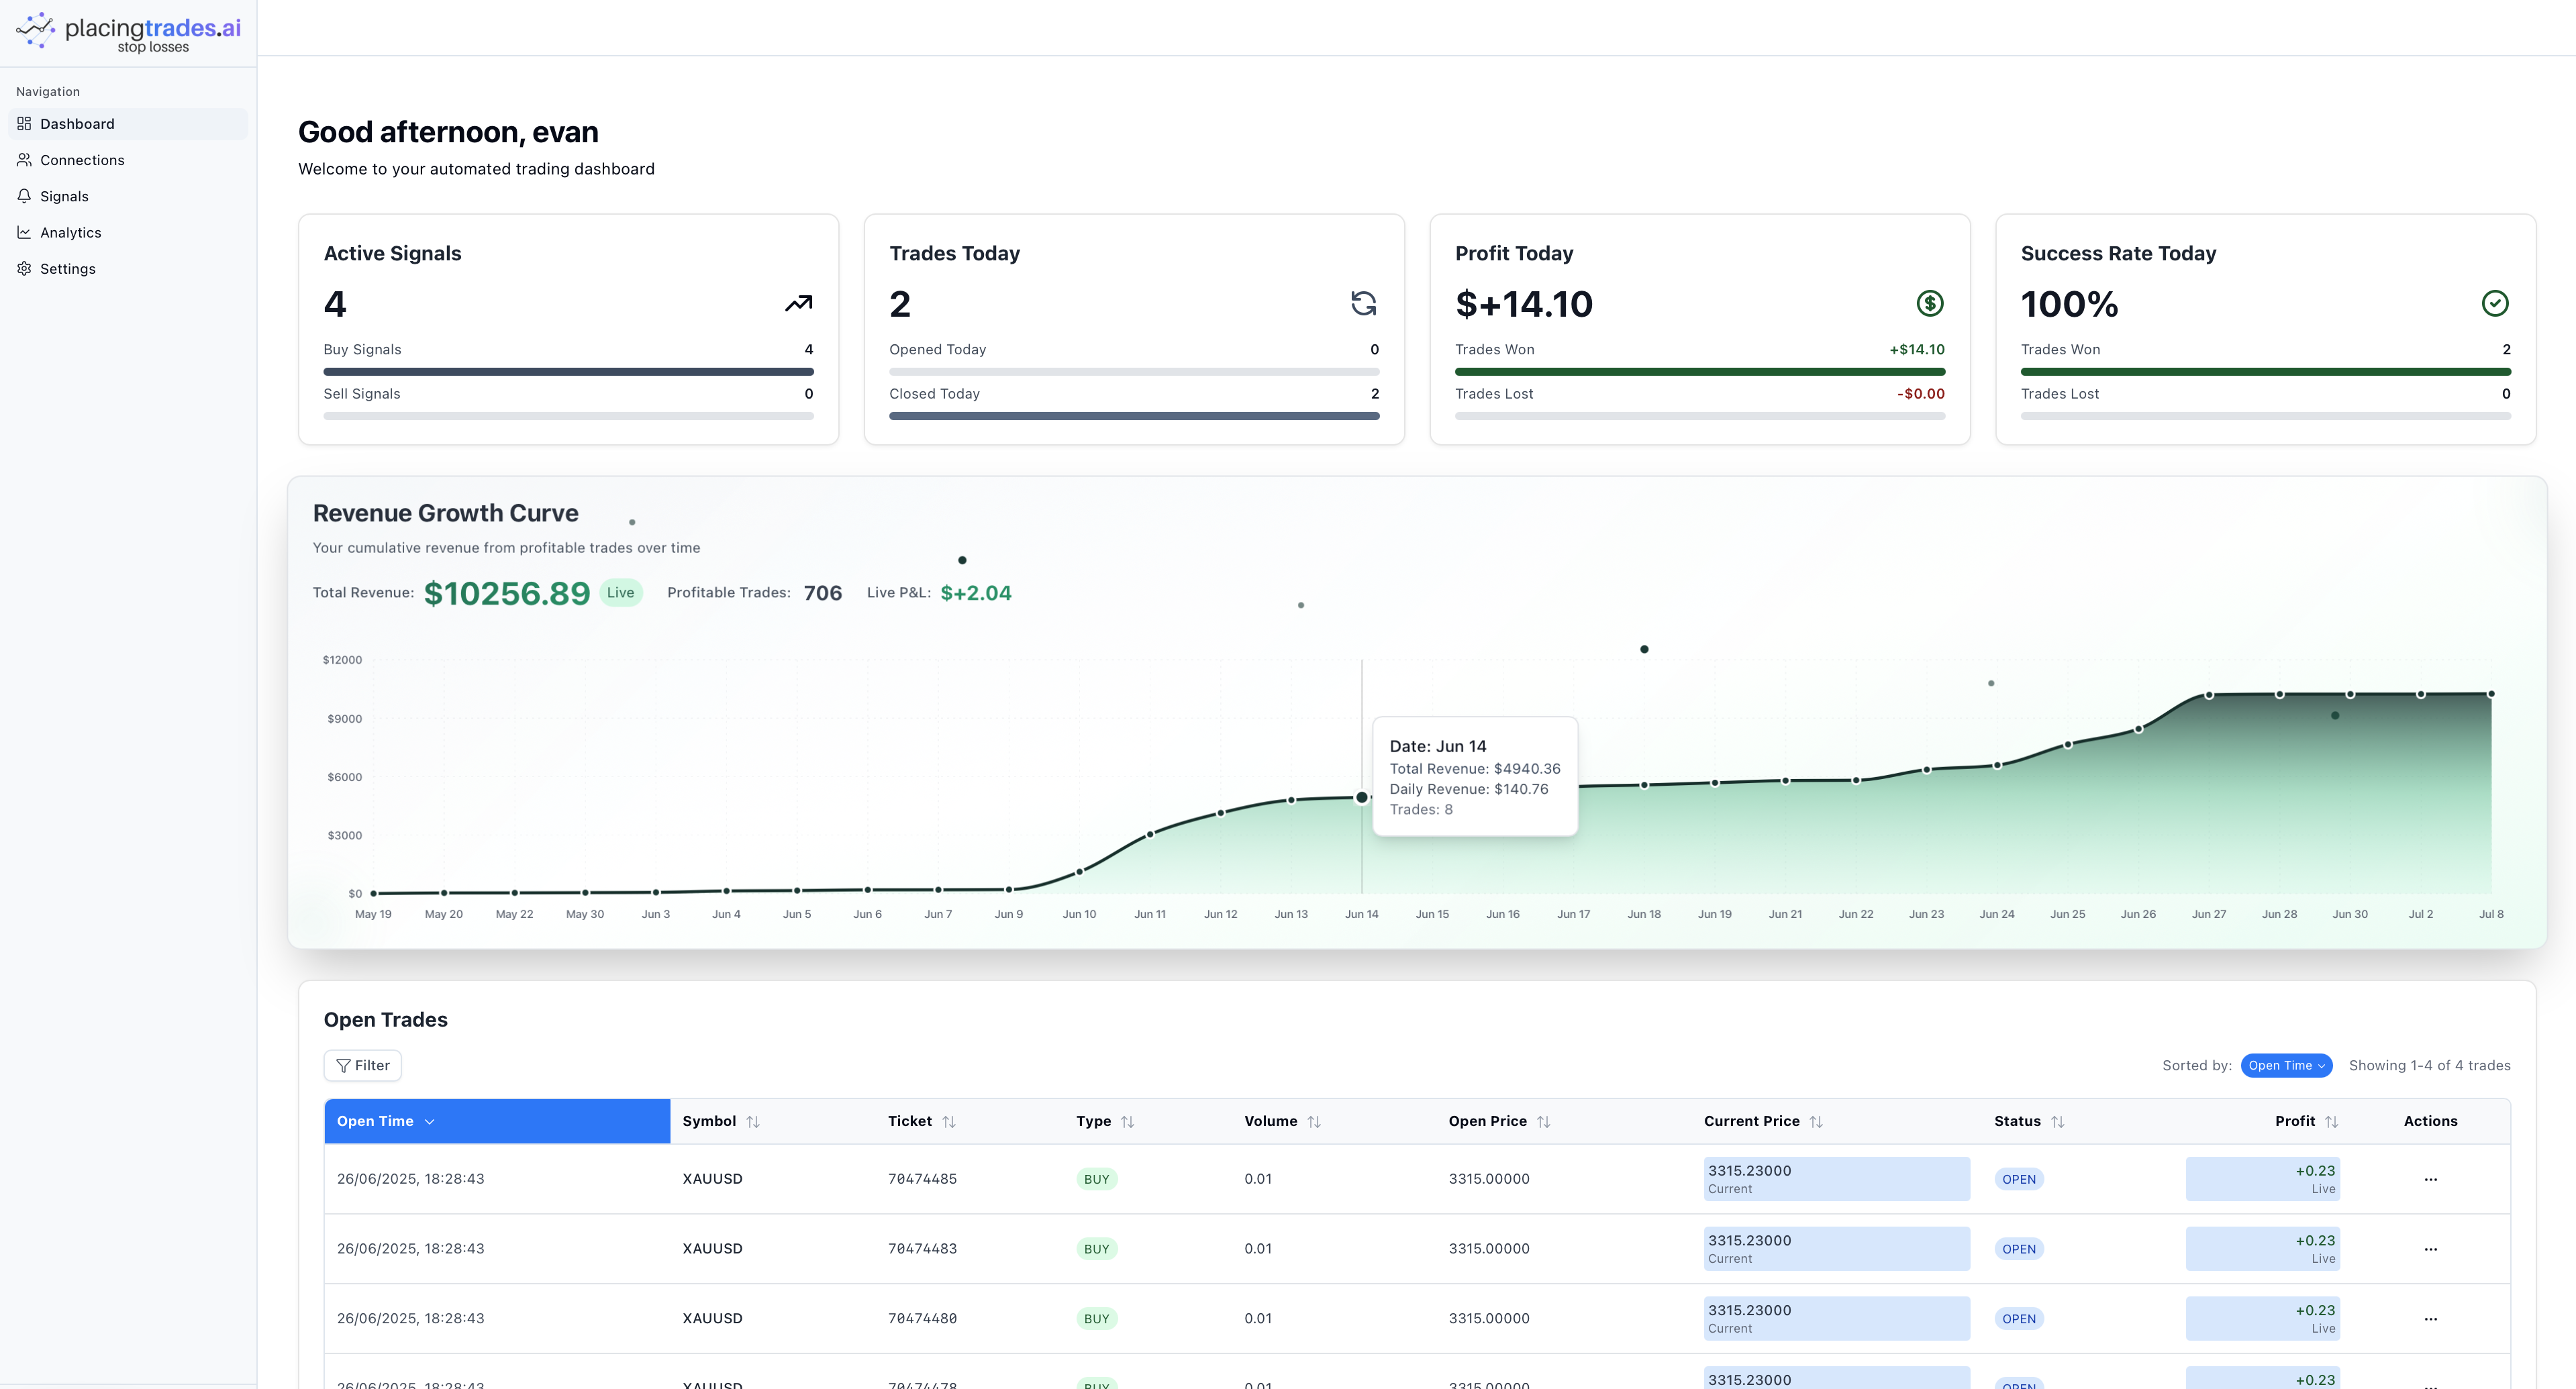This screenshot has height=1389, width=2576.
Task: Click the Filter button
Action: (362, 1066)
